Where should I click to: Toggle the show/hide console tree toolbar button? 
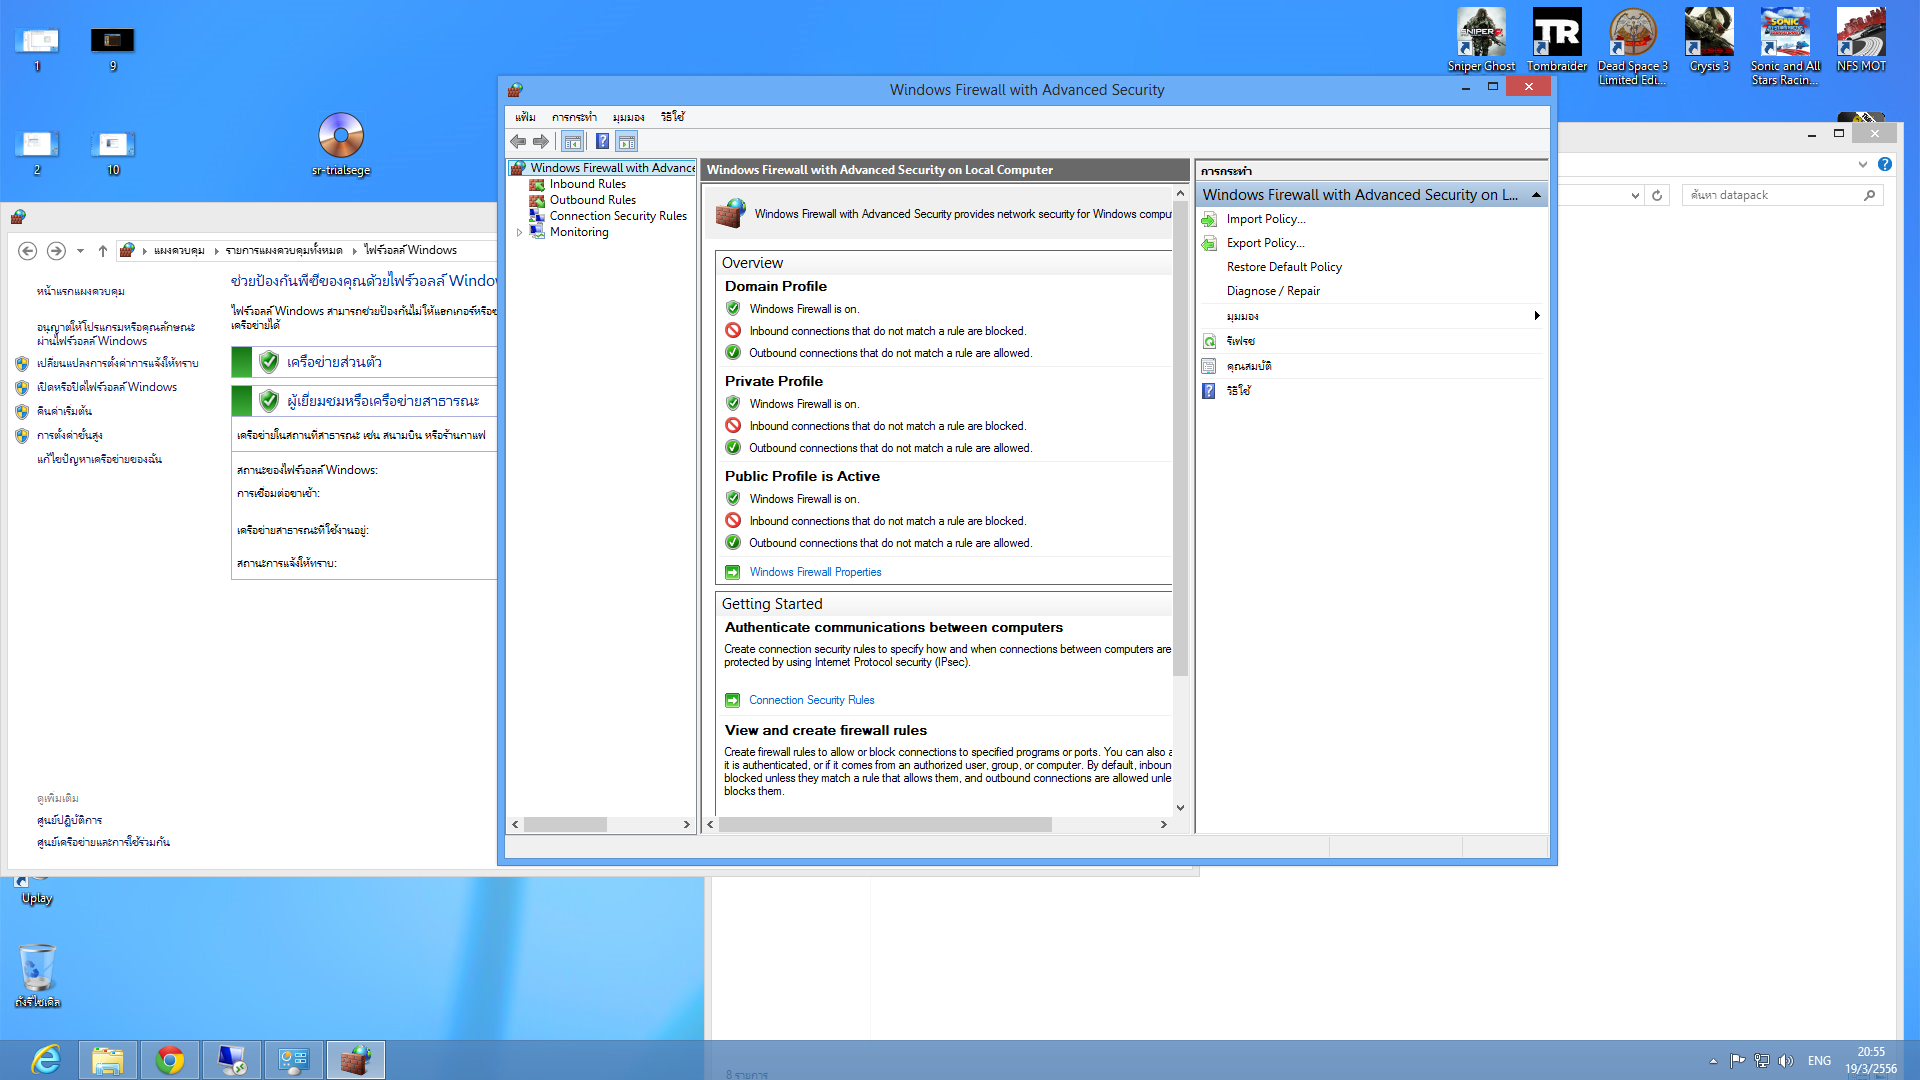[x=572, y=142]
